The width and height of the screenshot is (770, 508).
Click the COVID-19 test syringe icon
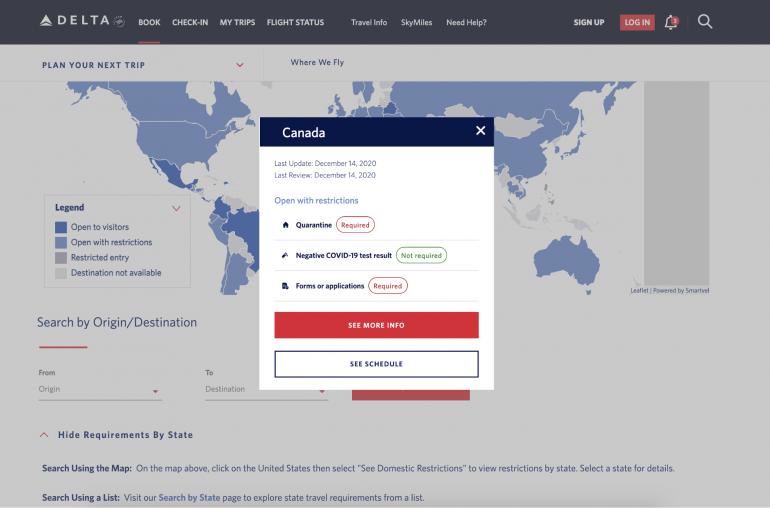(x=285, y=256)
